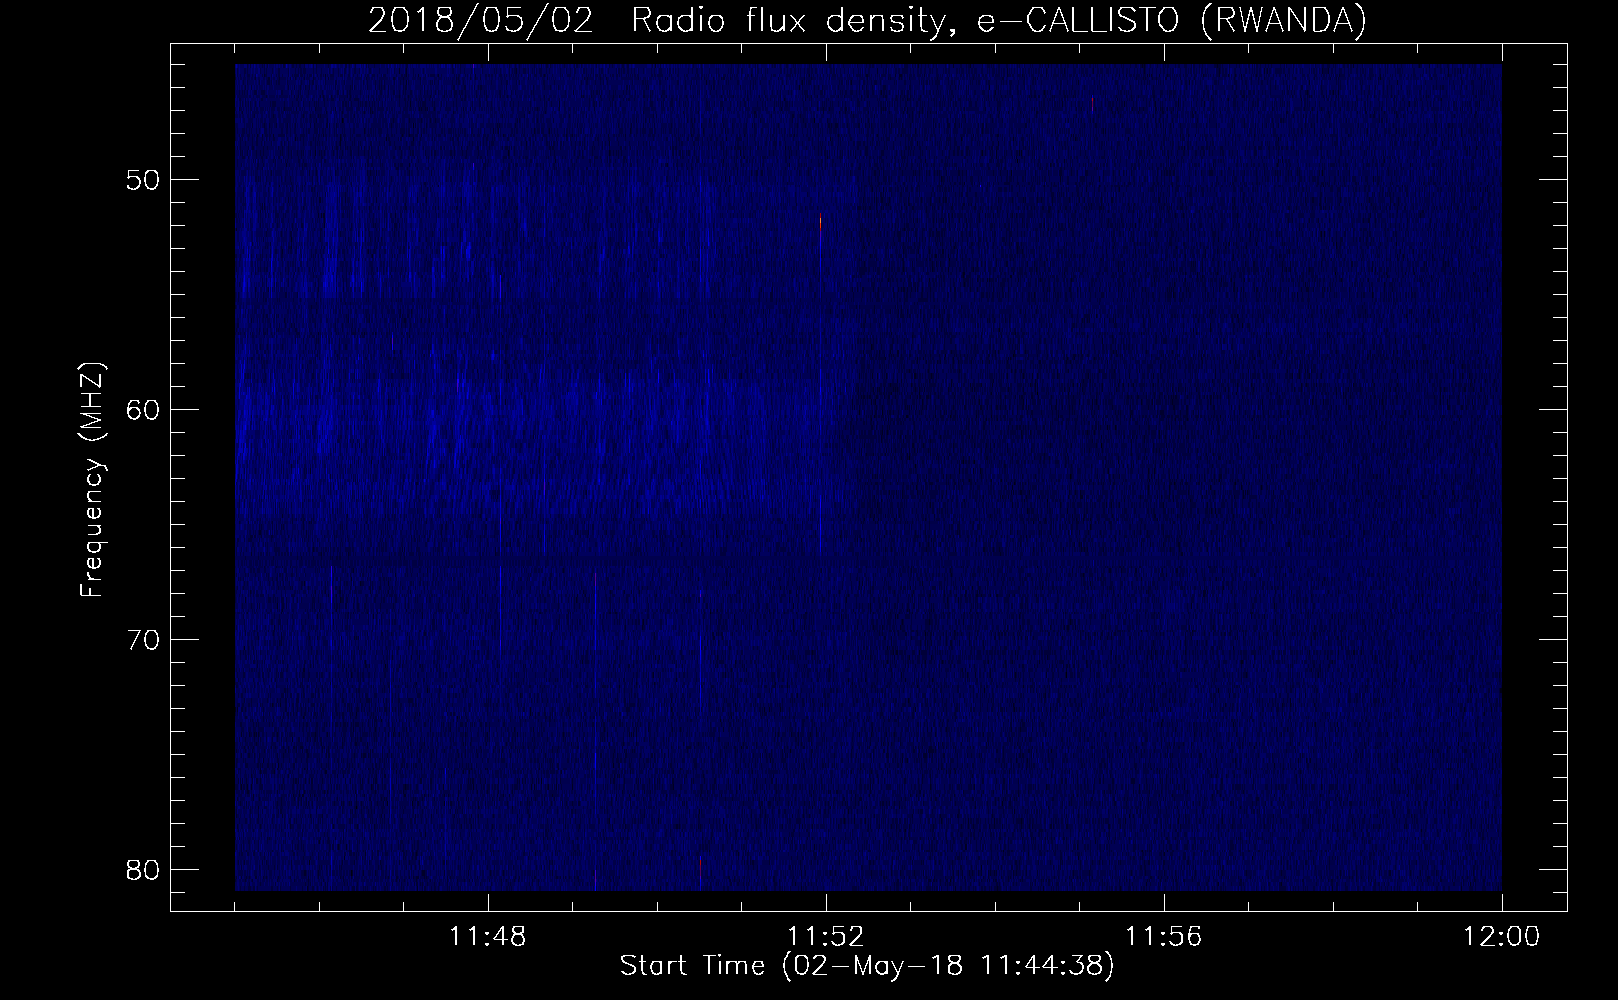The height and width of the screenshot is (1000, 1618).
Task: Click the 'Frequency (MHZ)' axis label
Action: [x=92, y=480]
